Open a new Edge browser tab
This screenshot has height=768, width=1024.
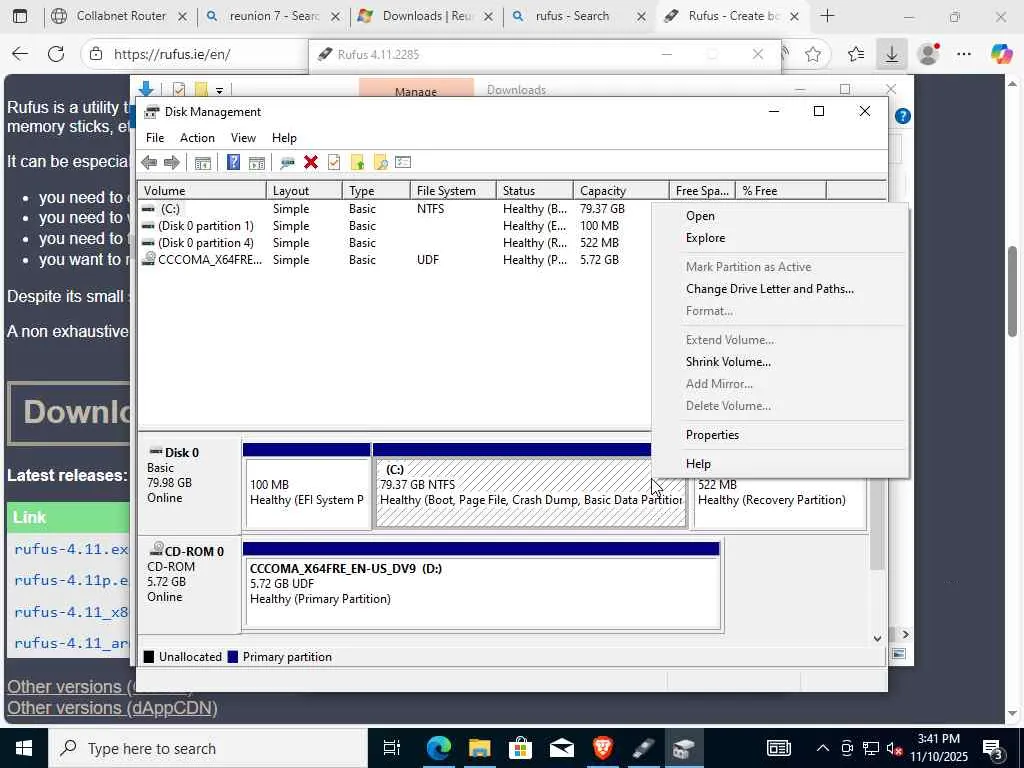[x=827, y=16]
